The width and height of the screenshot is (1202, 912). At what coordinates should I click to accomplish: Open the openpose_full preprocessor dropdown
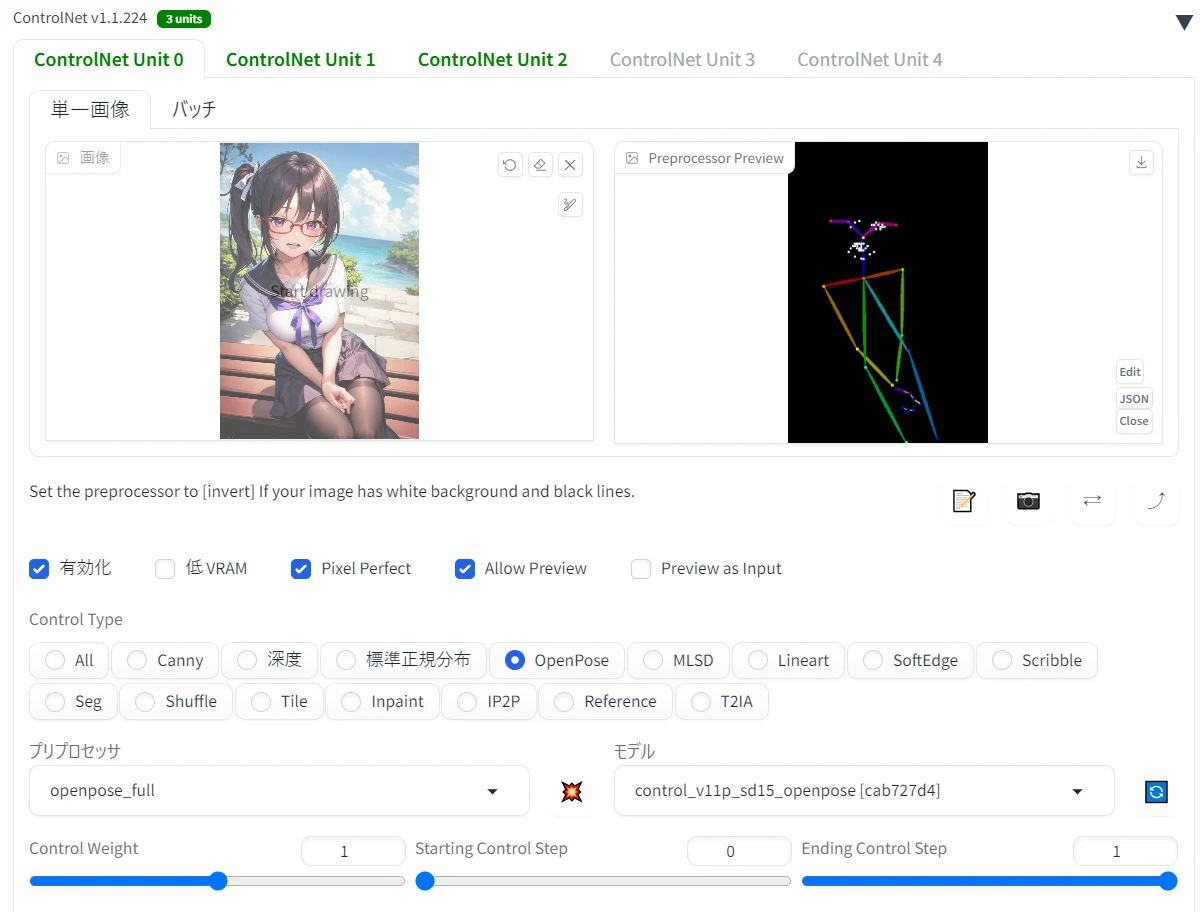(279, 791)
